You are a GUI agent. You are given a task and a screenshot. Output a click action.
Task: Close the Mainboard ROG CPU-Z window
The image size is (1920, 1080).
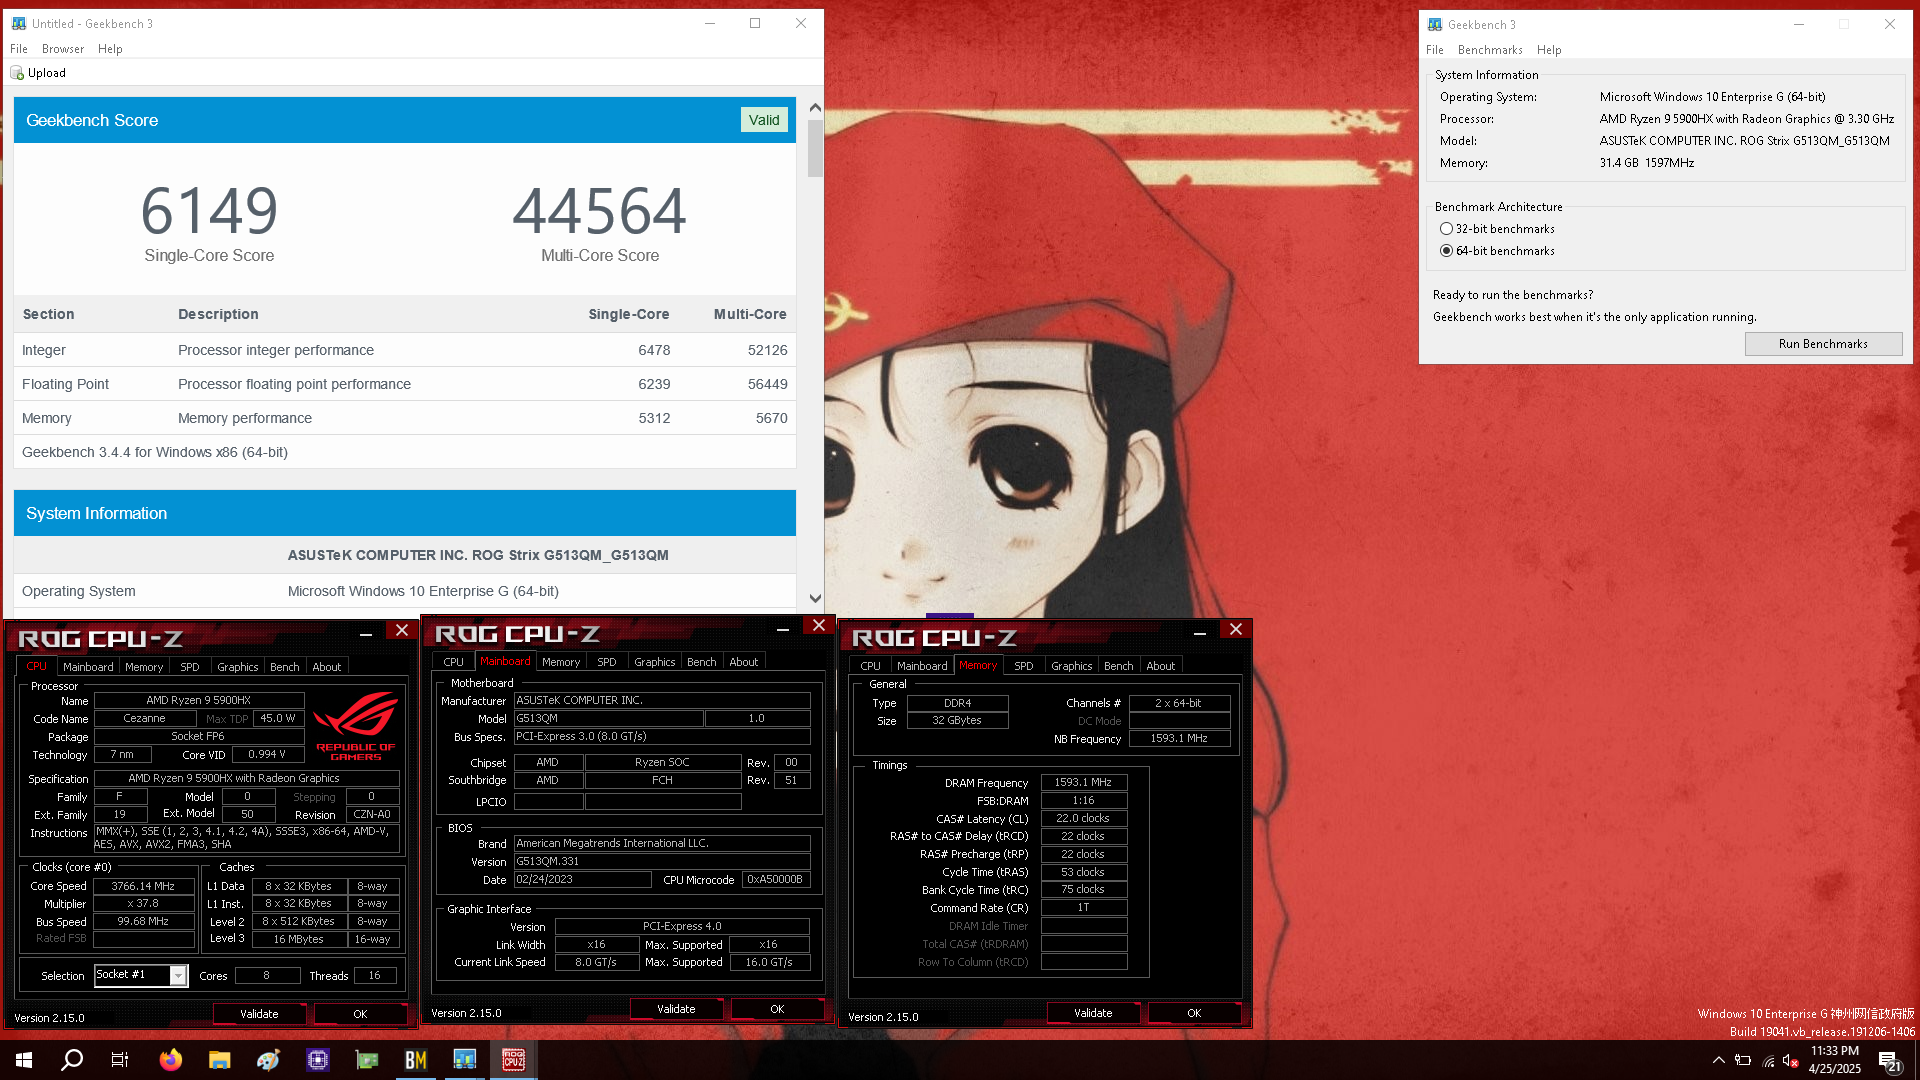pyautogui.click(x=818, y=625)
